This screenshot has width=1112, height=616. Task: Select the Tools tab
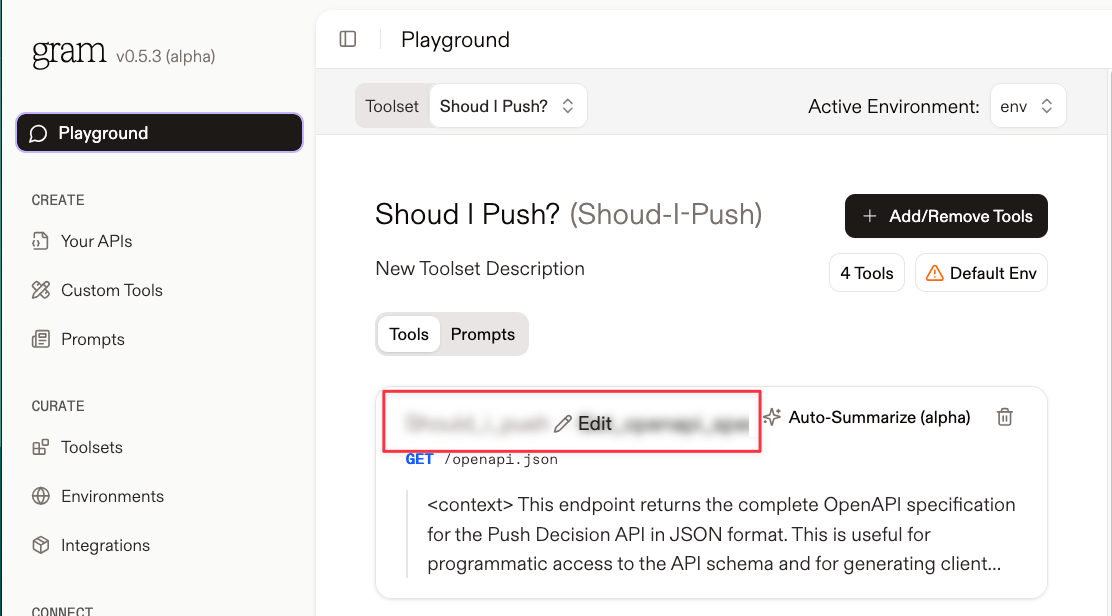coord(409,334)
